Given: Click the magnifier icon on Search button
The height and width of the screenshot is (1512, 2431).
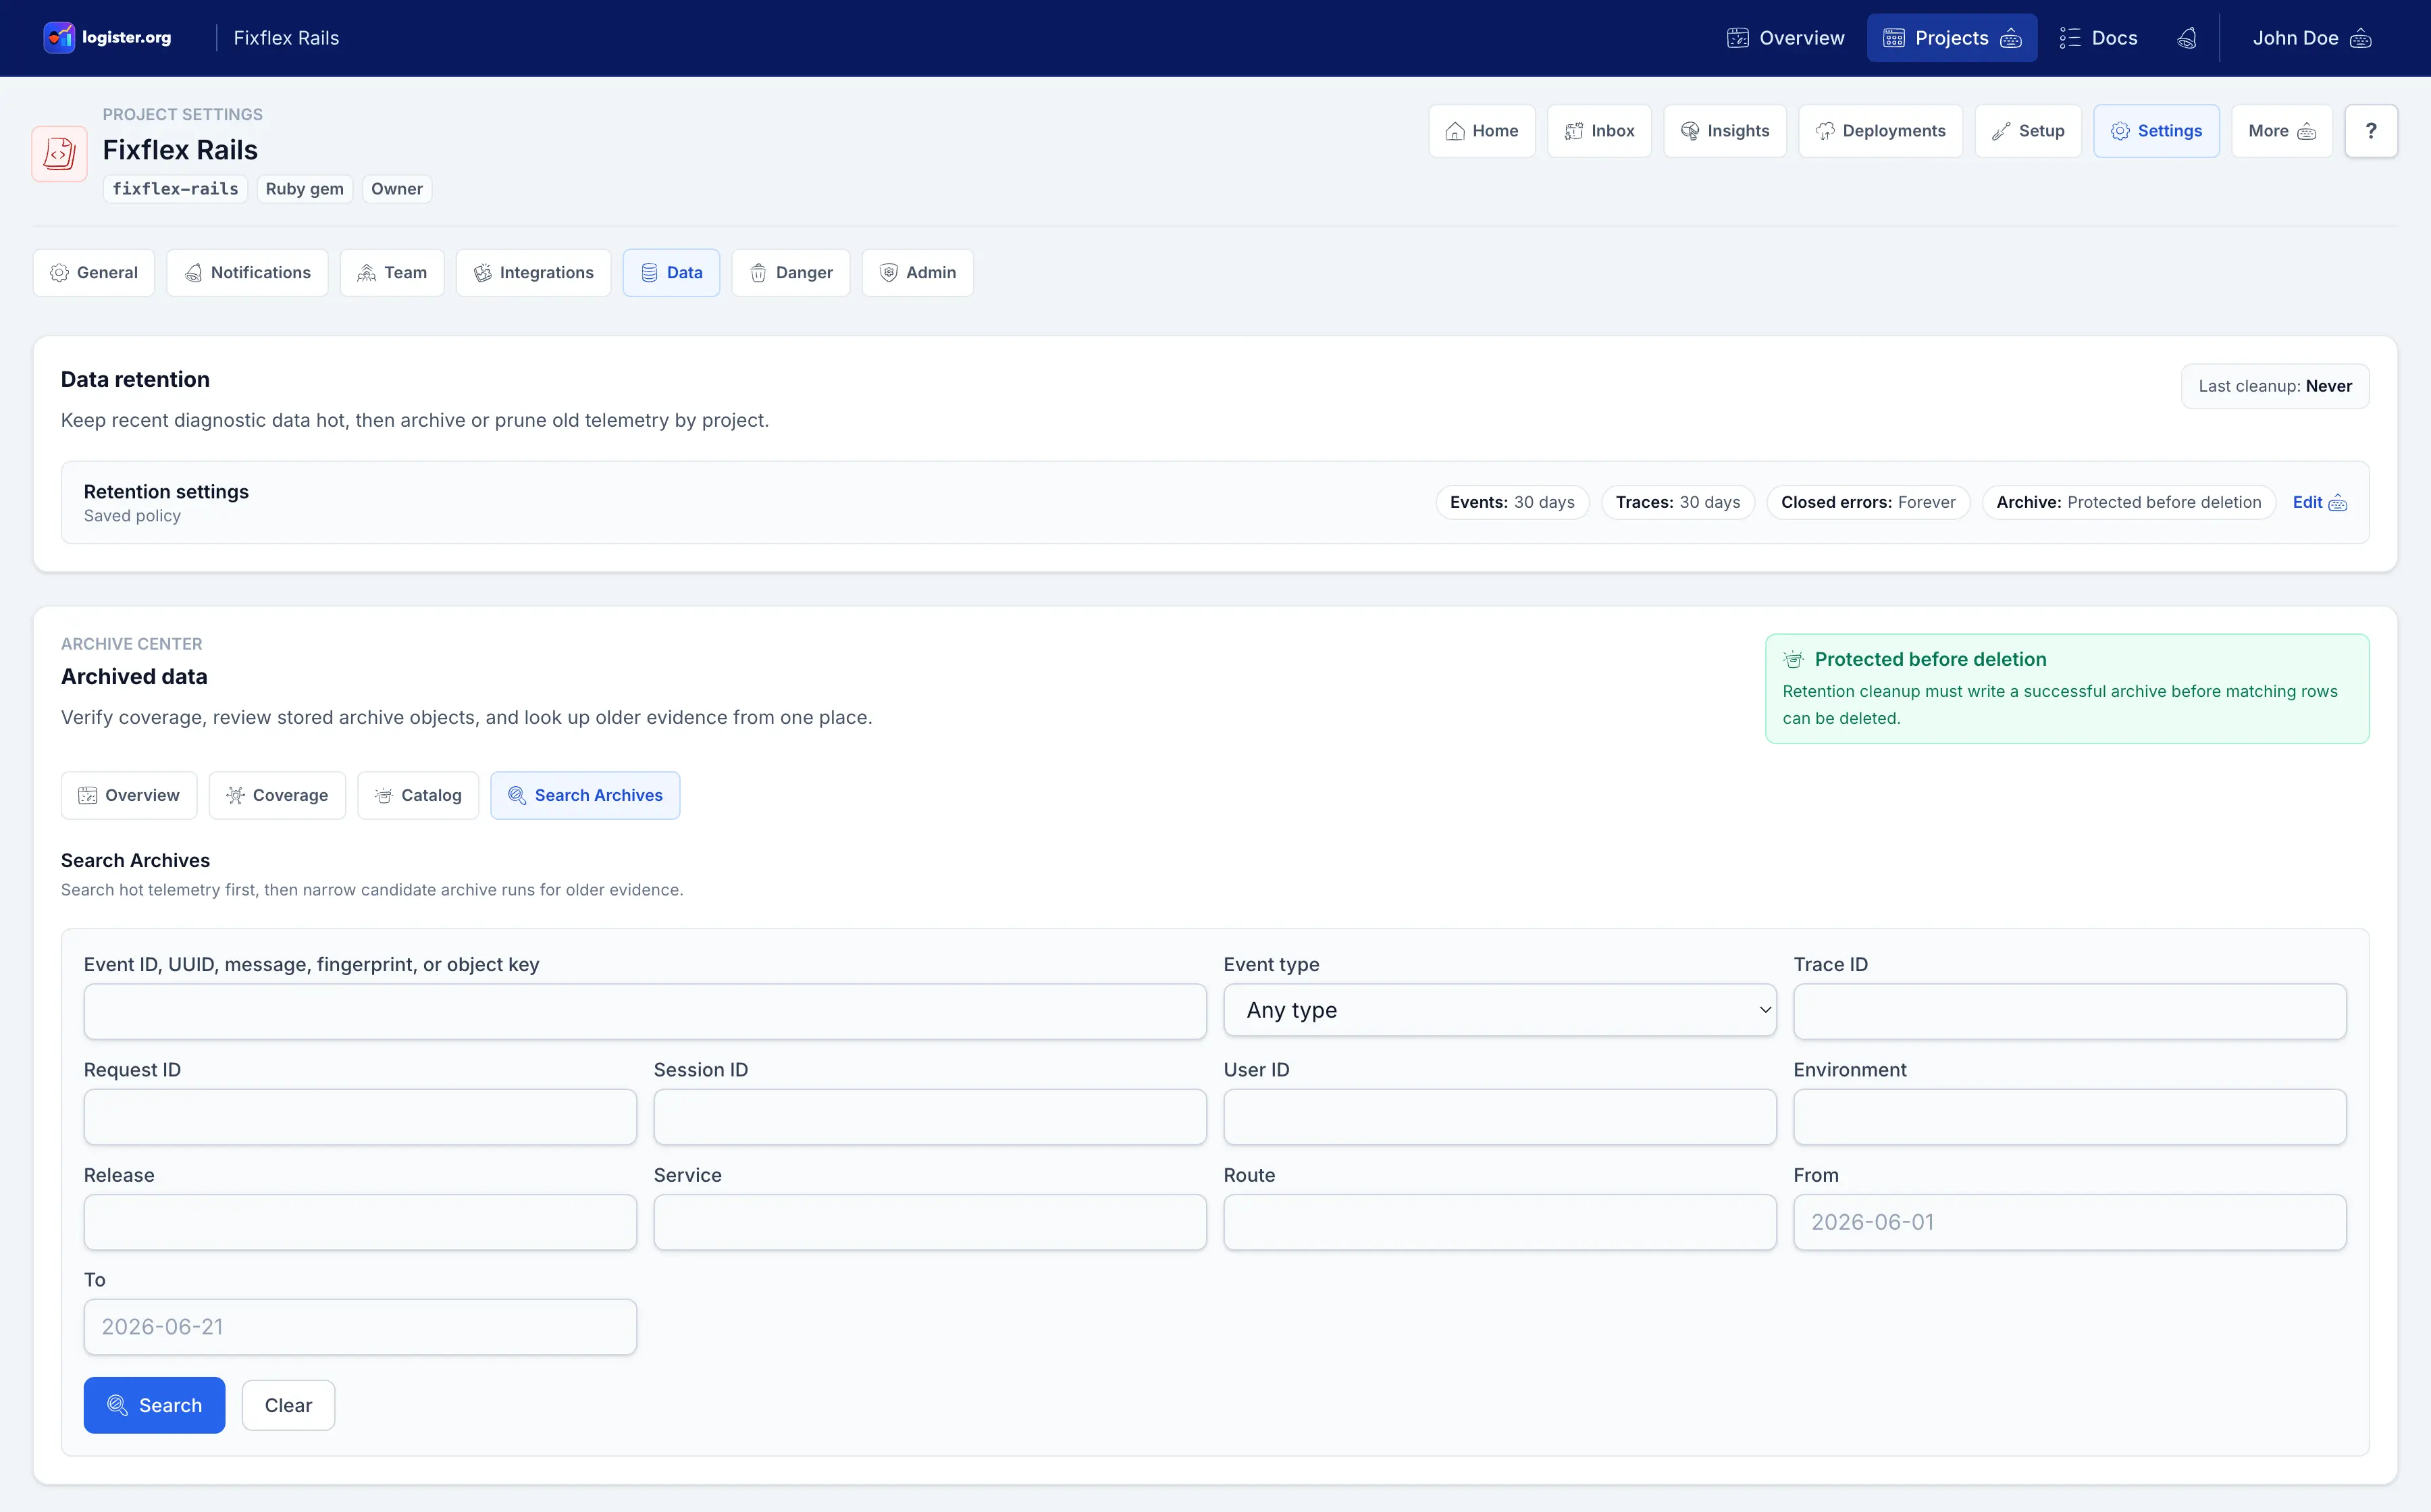Looking at the screenshot, I should 117,1405.
